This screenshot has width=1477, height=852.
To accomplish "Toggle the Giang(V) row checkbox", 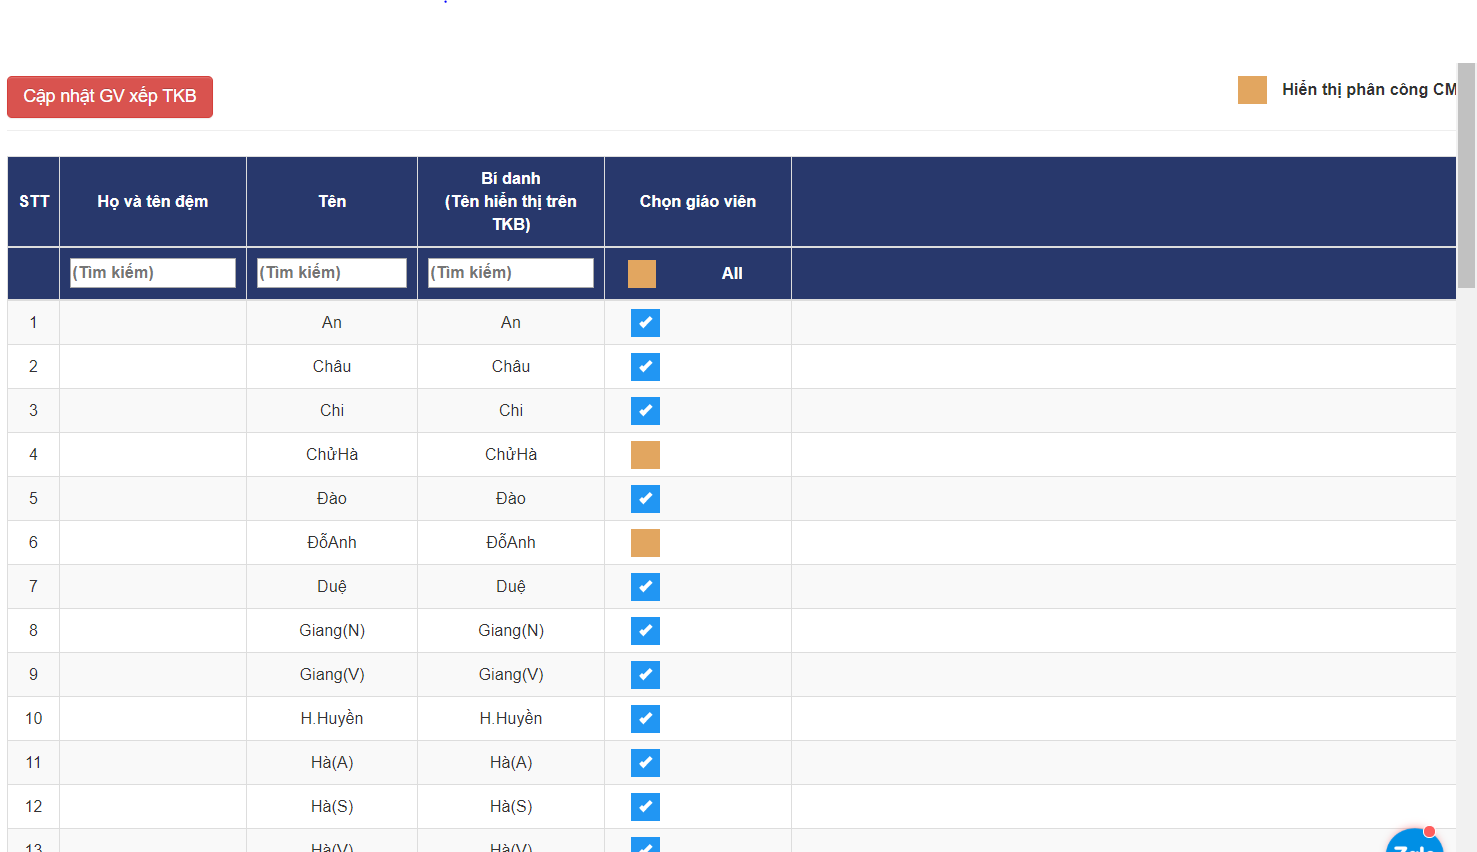I will click(645, 675).
